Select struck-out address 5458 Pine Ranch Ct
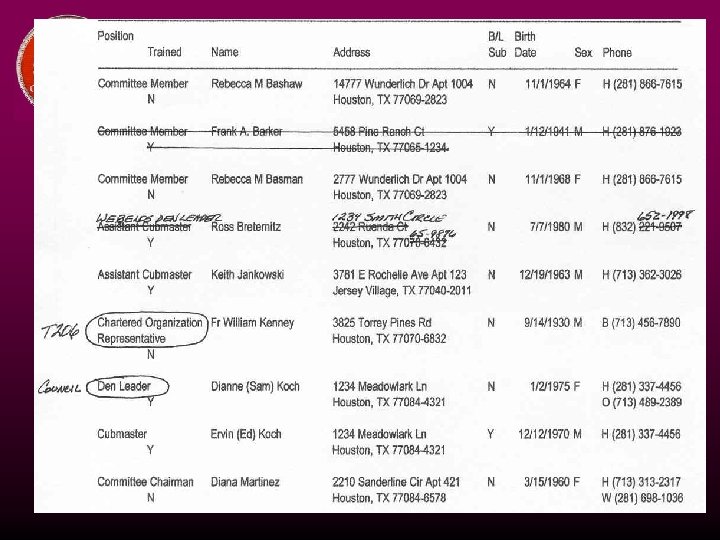 pos(379,132)
